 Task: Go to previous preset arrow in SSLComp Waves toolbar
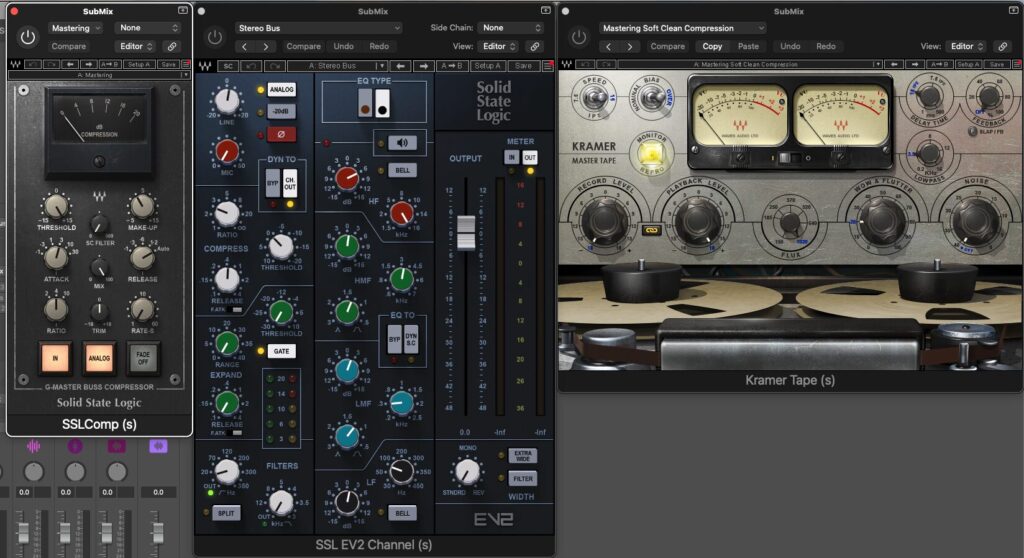[71, 65]
